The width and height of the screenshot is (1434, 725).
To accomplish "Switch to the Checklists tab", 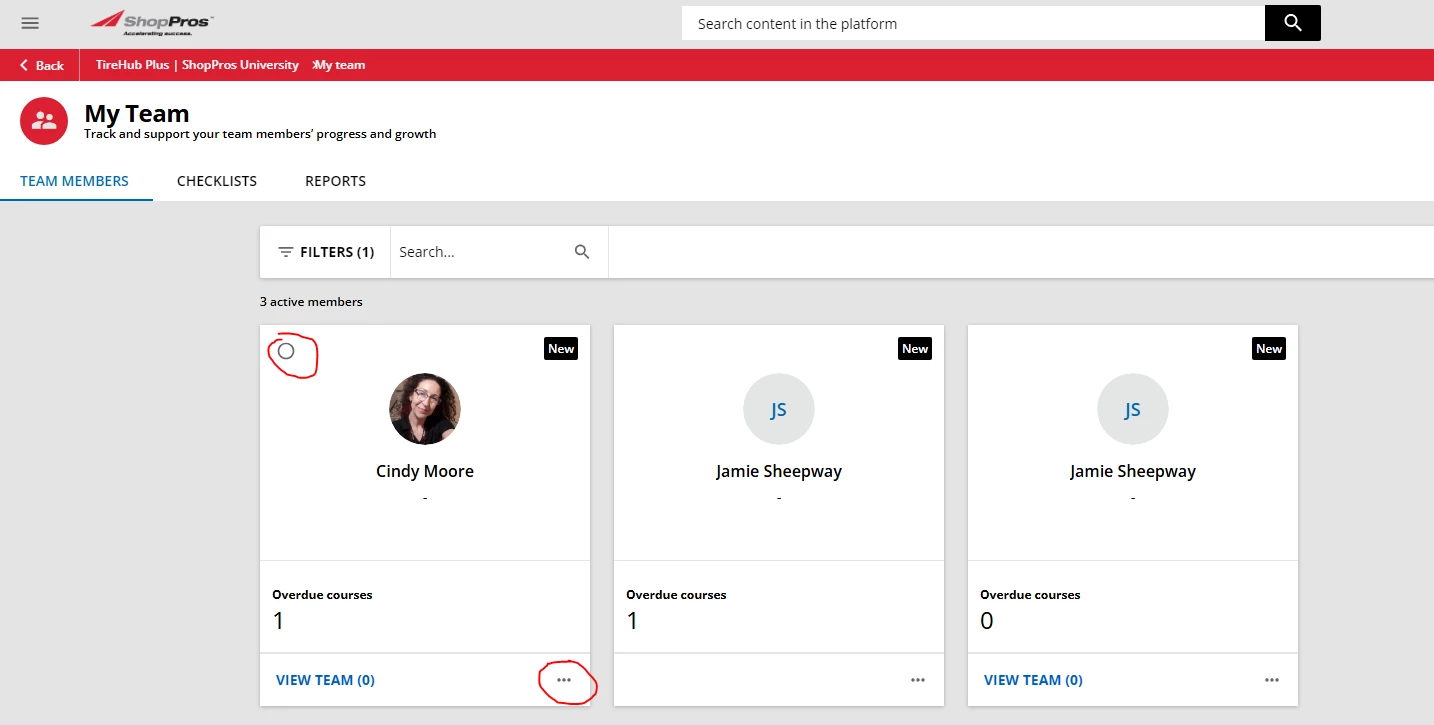I will [x=217, y=181].
